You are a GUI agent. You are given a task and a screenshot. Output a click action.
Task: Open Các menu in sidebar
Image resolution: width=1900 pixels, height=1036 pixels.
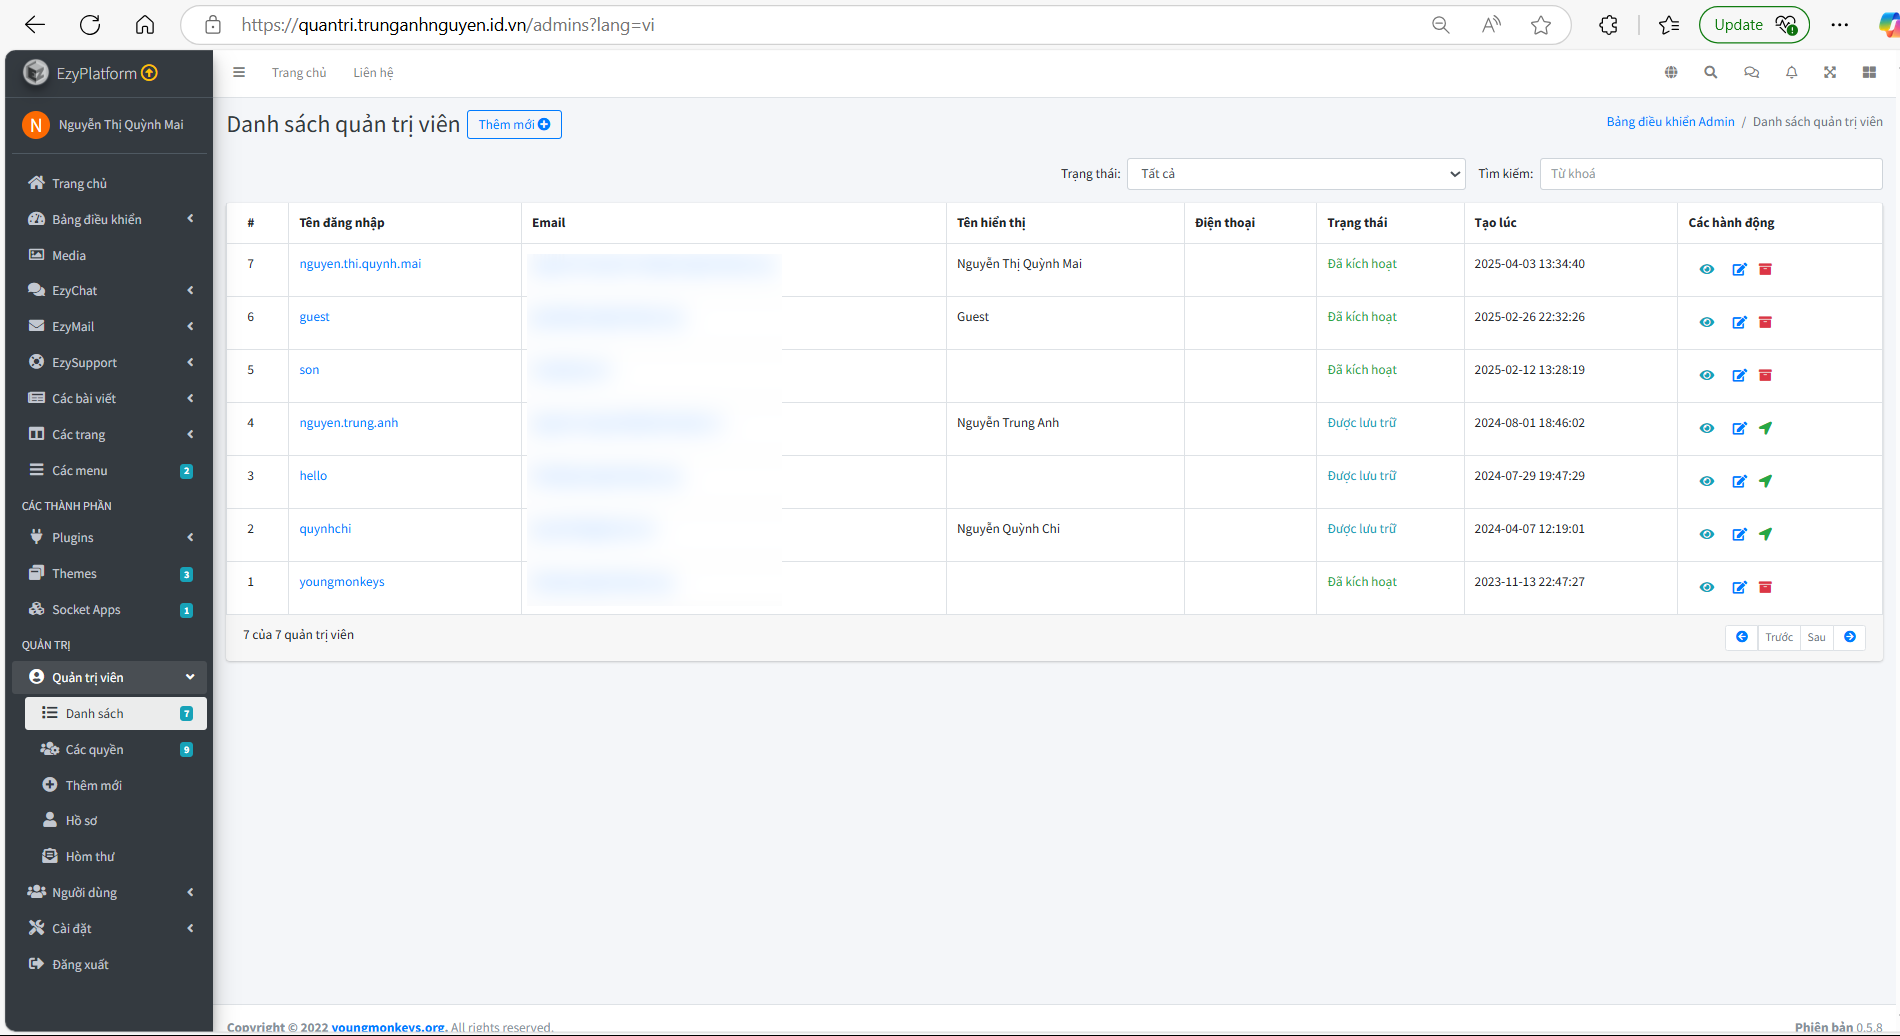pyautogui.click(x=109, y=471)
